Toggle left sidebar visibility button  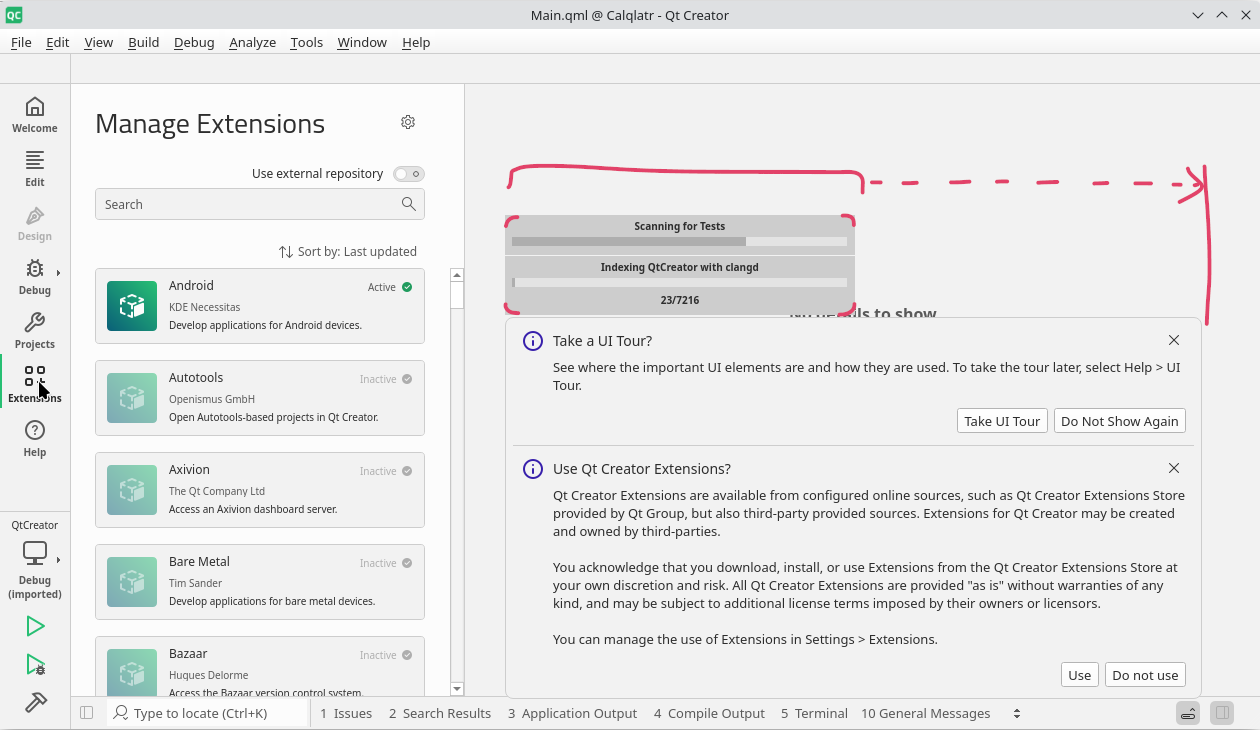[87, 713]
